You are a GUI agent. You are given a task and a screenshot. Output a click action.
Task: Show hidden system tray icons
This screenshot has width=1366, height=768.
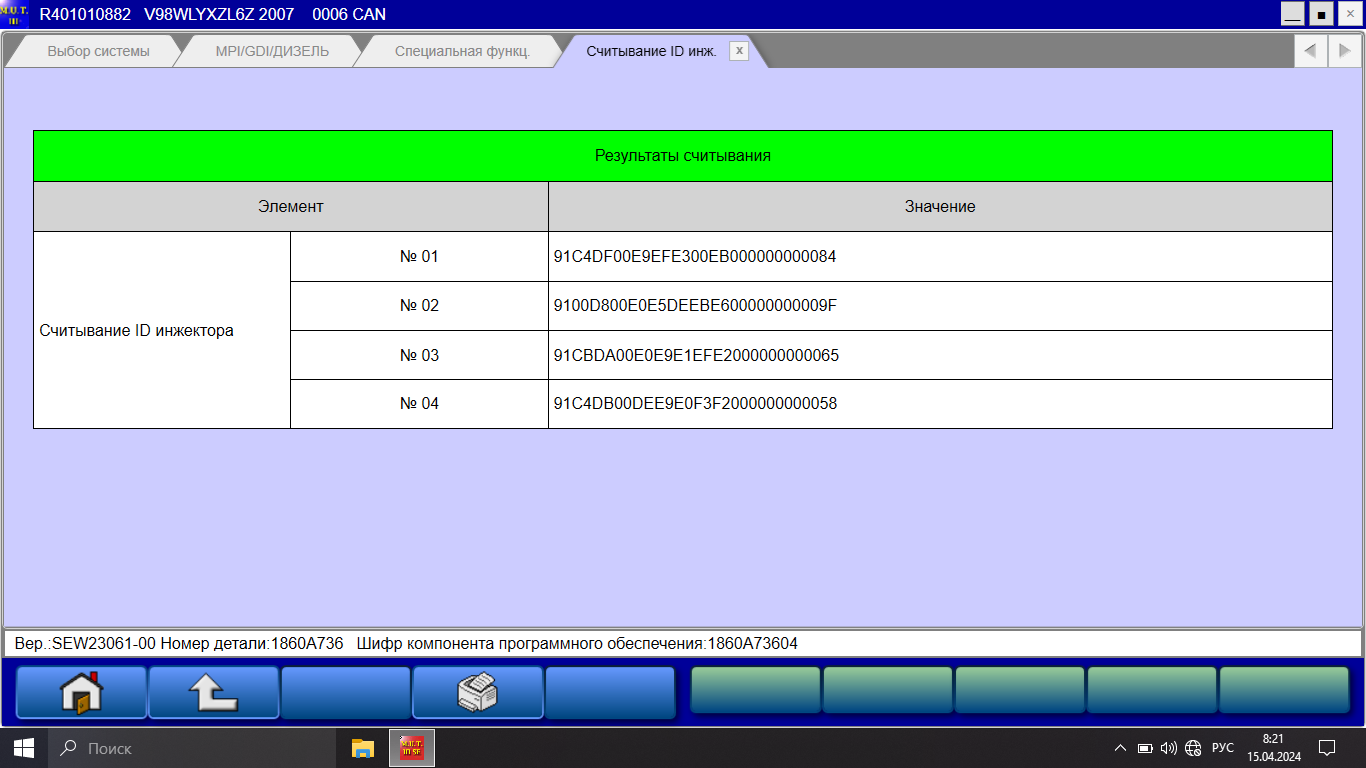(x=1120, y=748)
